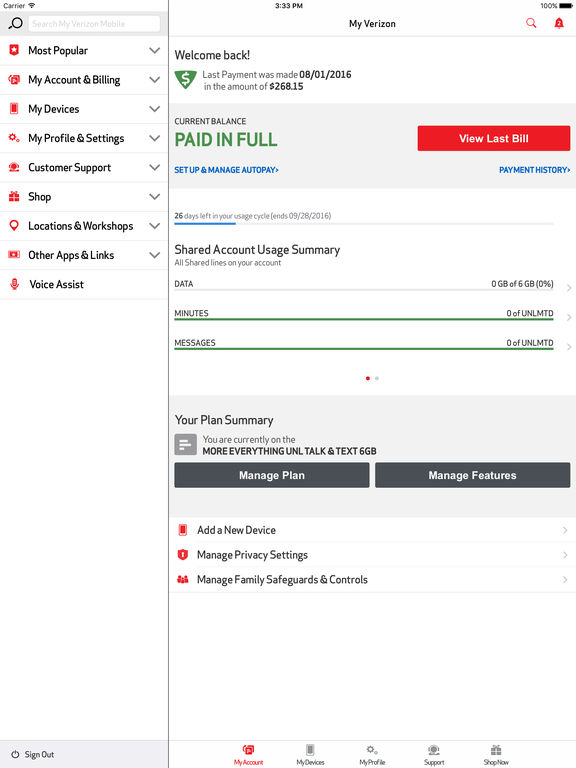Click the MINUTES usage bar
Viewport: 576px width, 768px height.
tap(364, 319)
